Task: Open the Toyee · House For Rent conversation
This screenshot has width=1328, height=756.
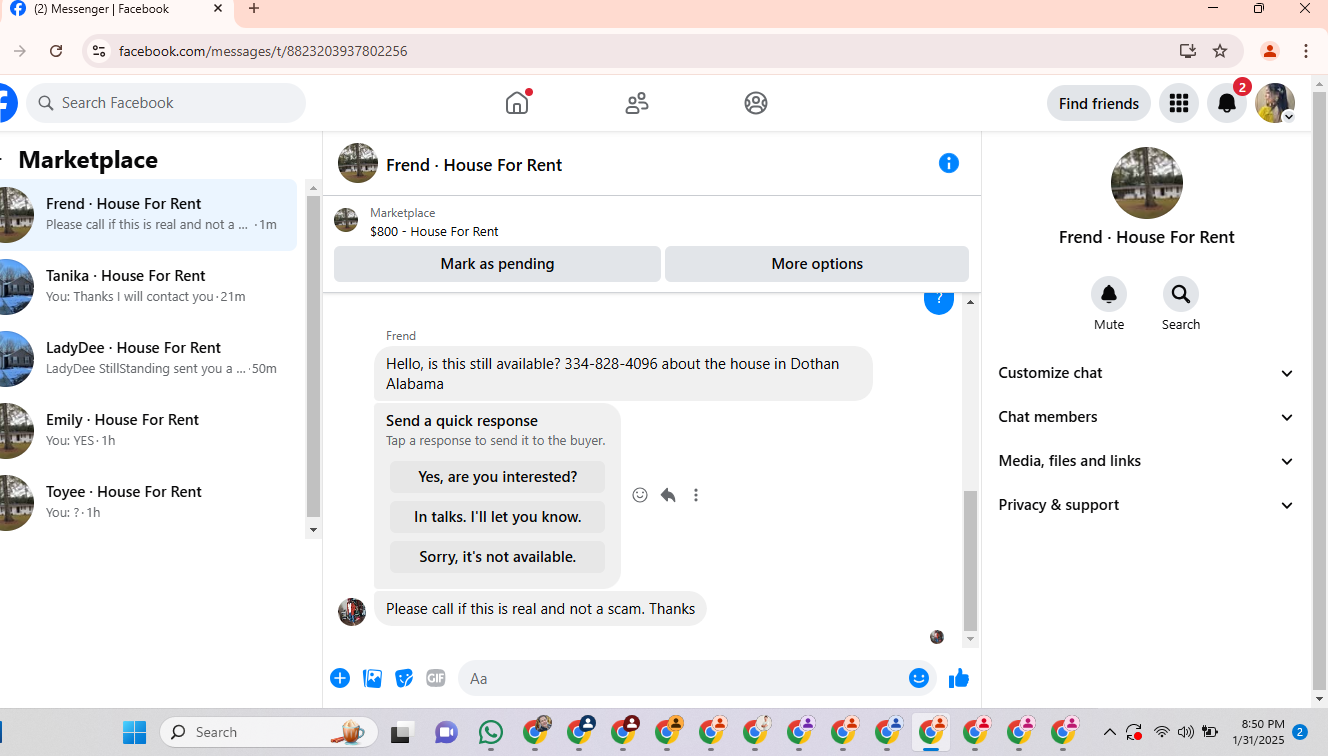Action: (x=149, y=502)
